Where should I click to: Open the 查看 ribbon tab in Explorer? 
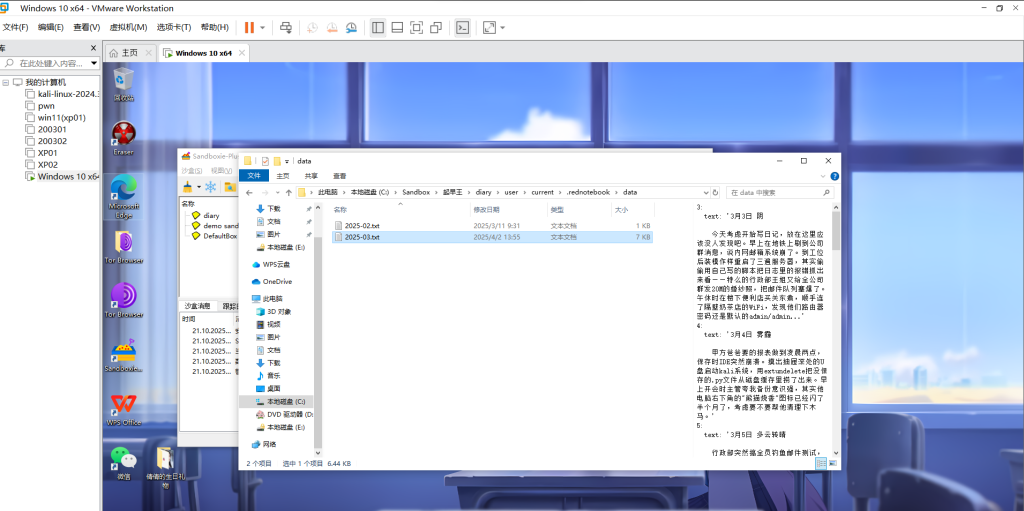[x=339, y=175]
